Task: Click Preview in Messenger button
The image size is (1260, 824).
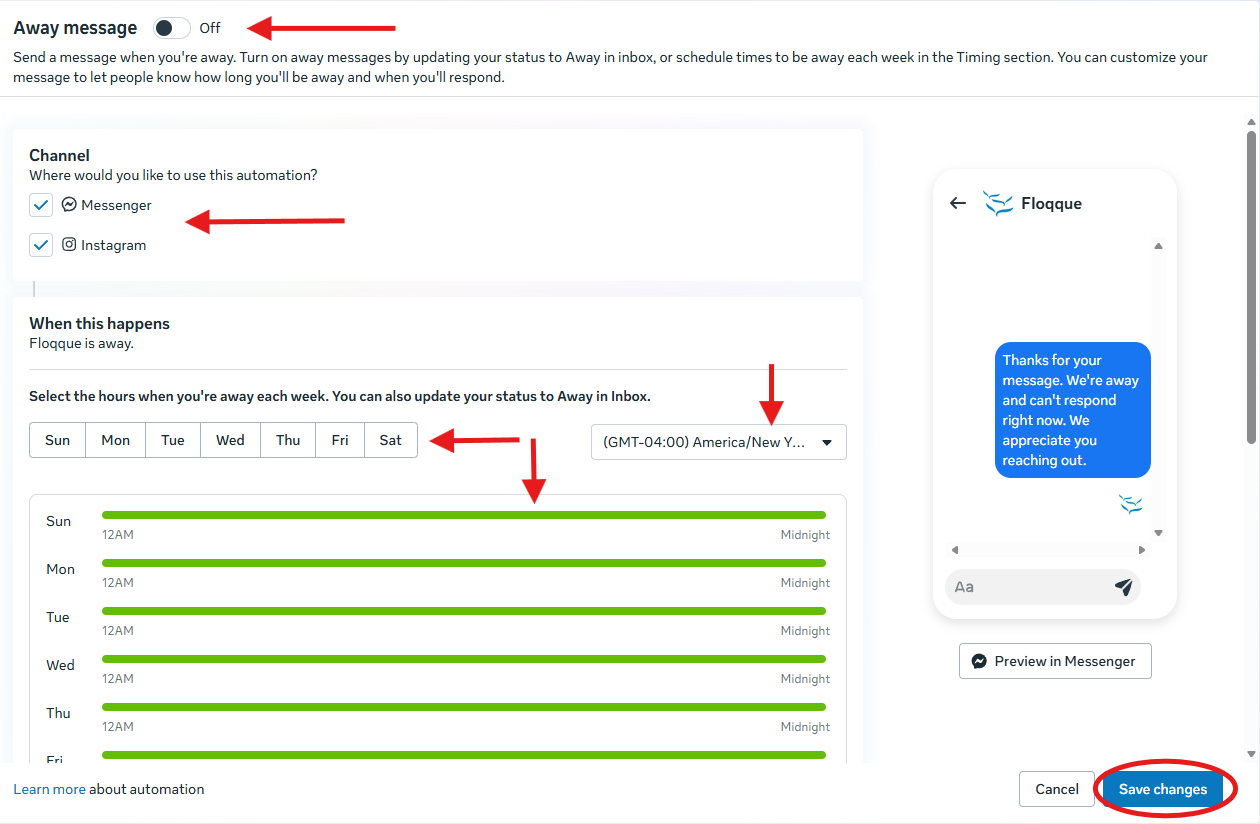Action: coord(1055,661)
